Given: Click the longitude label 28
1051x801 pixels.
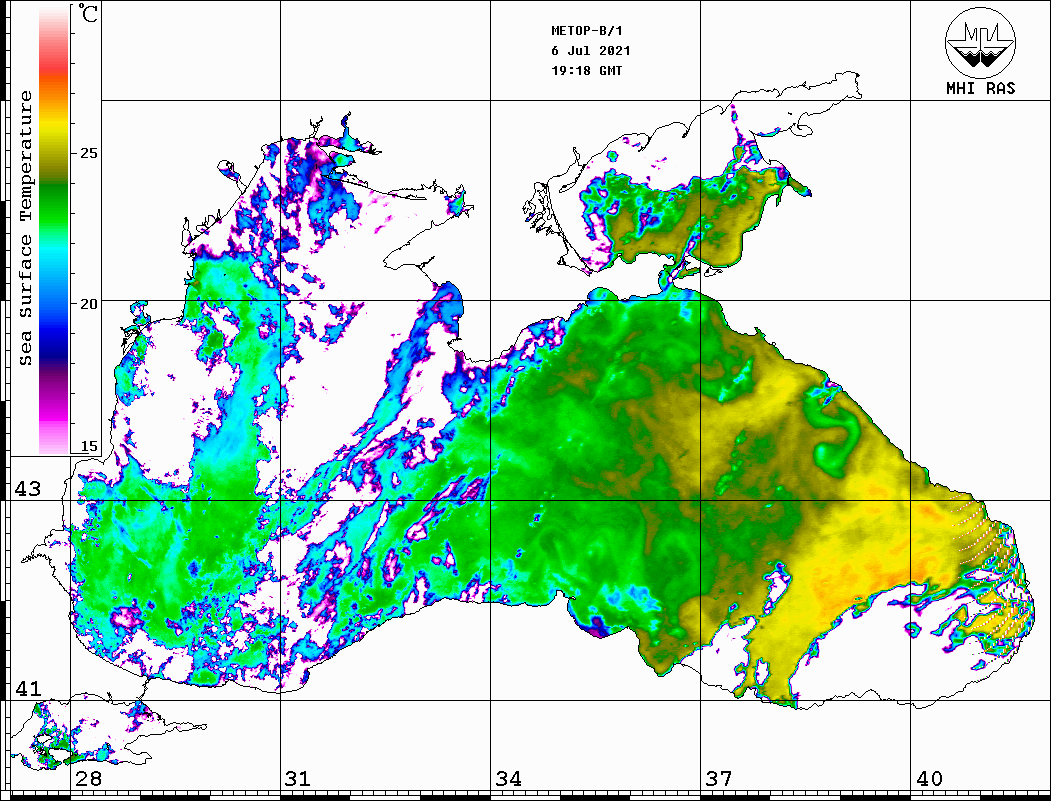Looking at the screenshot, I should [88, 778].
